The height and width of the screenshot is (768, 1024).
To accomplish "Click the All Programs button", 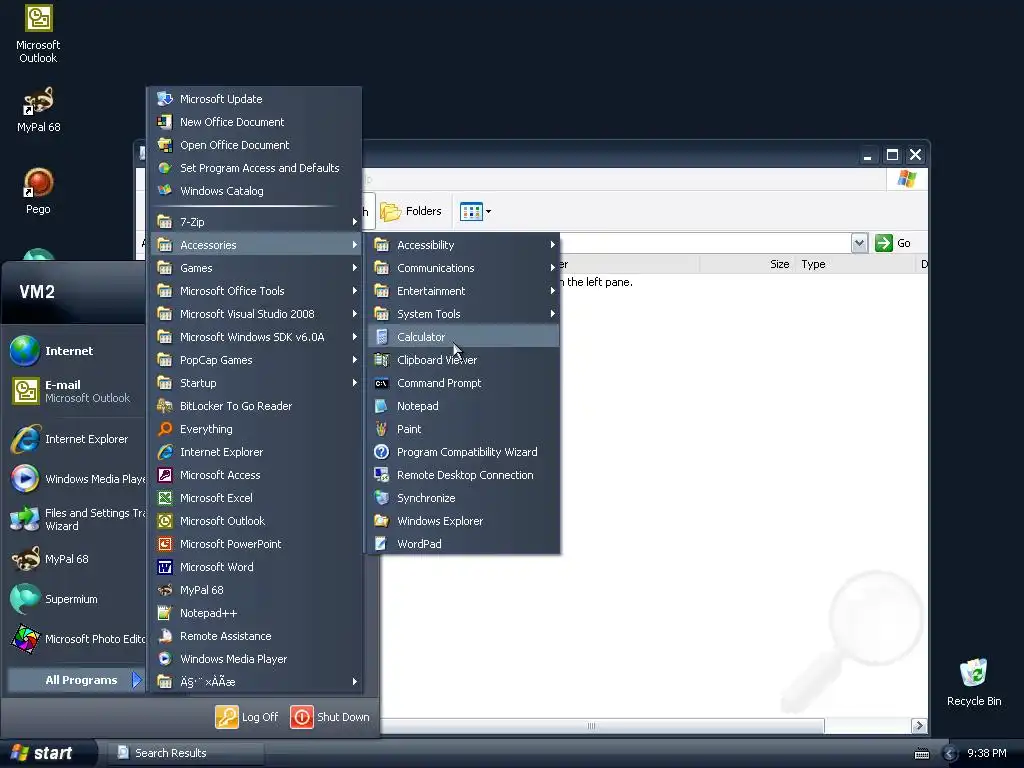I will (x=75, y=680).
